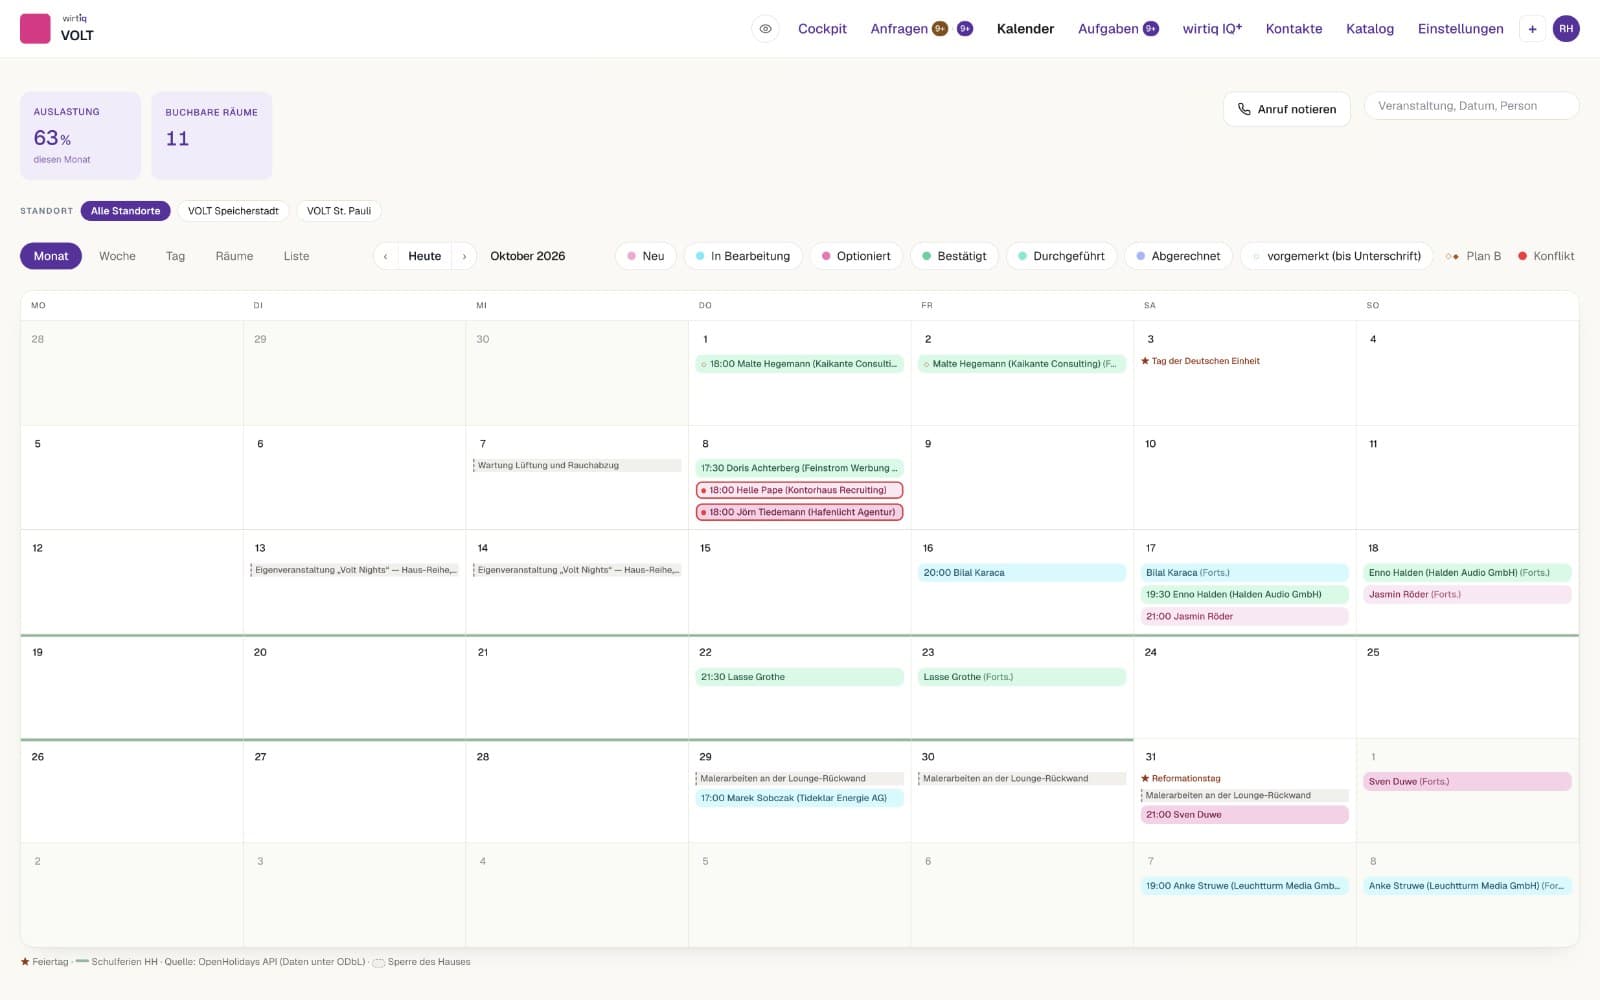Open wirtiq IQ+ navigation item

click(1212, 29)
